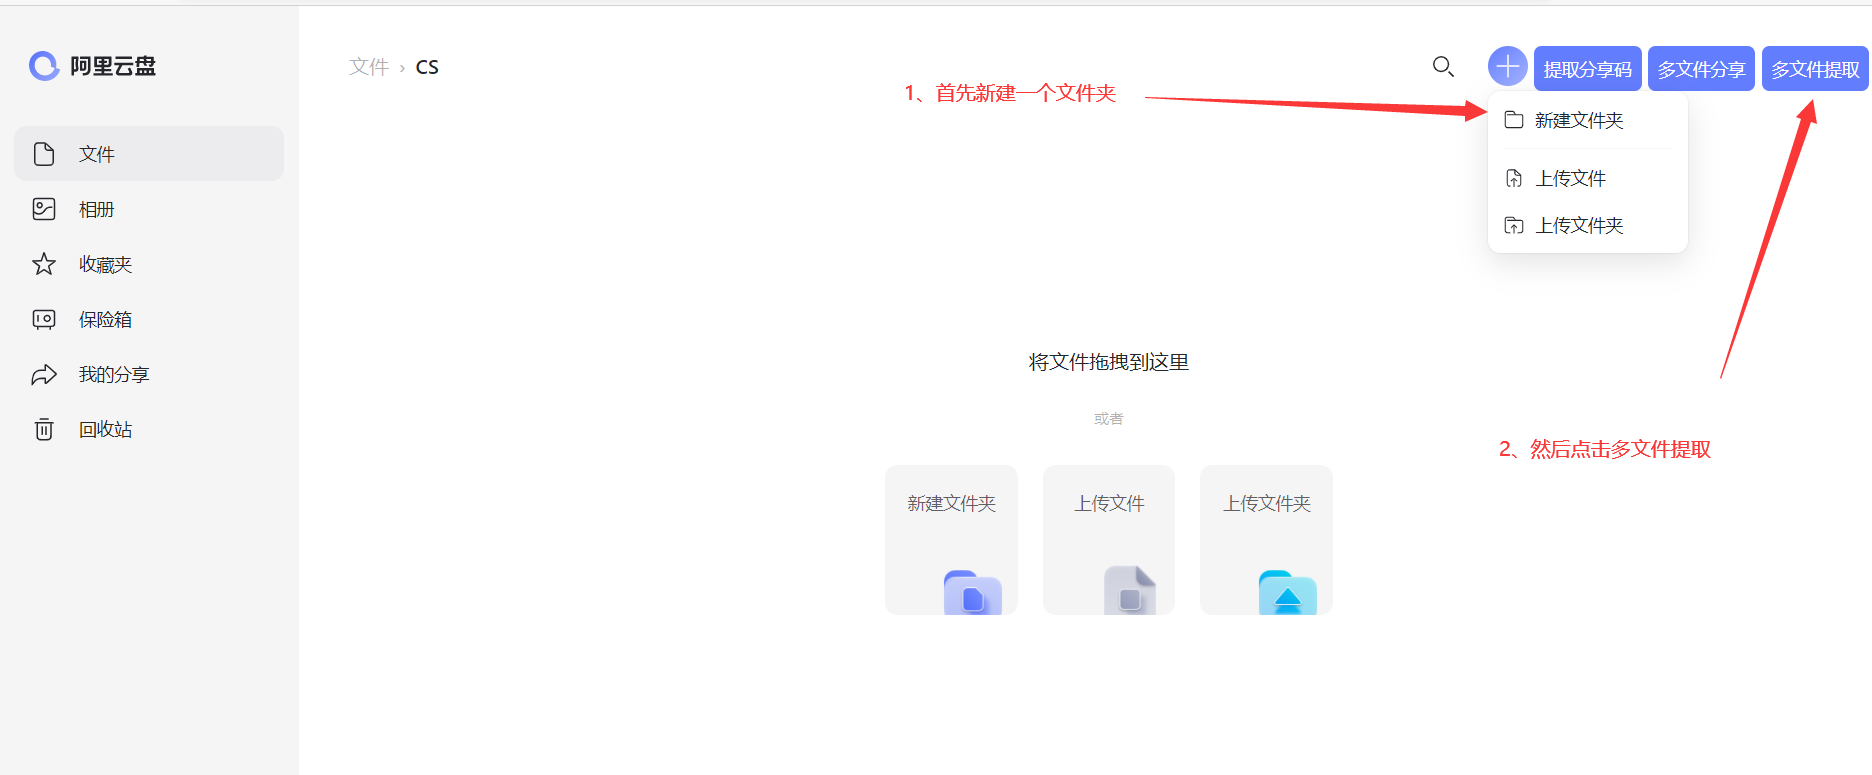Screen dimensions: 1872x775
Task: Choose 上传文件夹 from the dropdown menu
Action: (x=1578, y=225)
